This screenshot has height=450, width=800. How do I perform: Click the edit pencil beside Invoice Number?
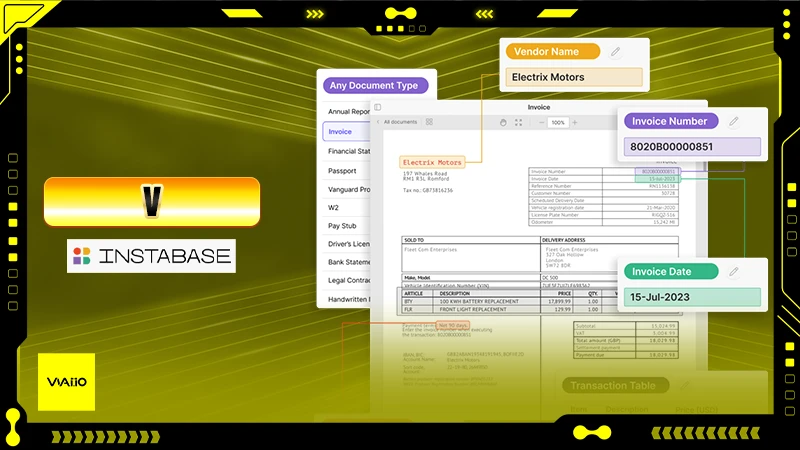[734, 121]
